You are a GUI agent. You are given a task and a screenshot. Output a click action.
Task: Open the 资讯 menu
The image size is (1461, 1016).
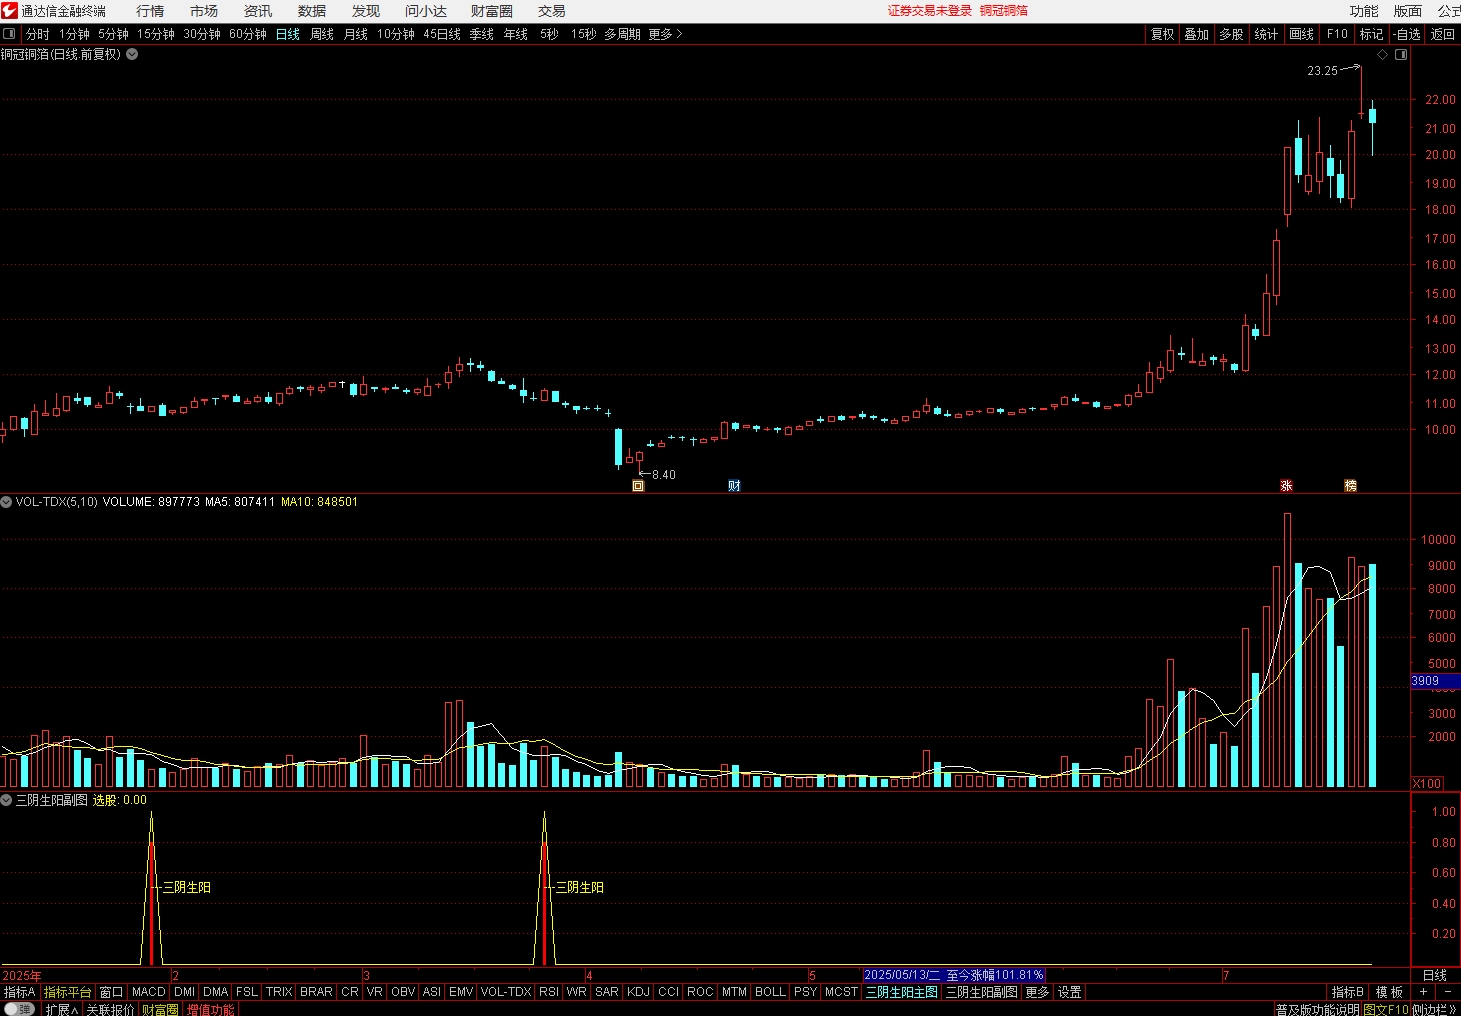258,11
